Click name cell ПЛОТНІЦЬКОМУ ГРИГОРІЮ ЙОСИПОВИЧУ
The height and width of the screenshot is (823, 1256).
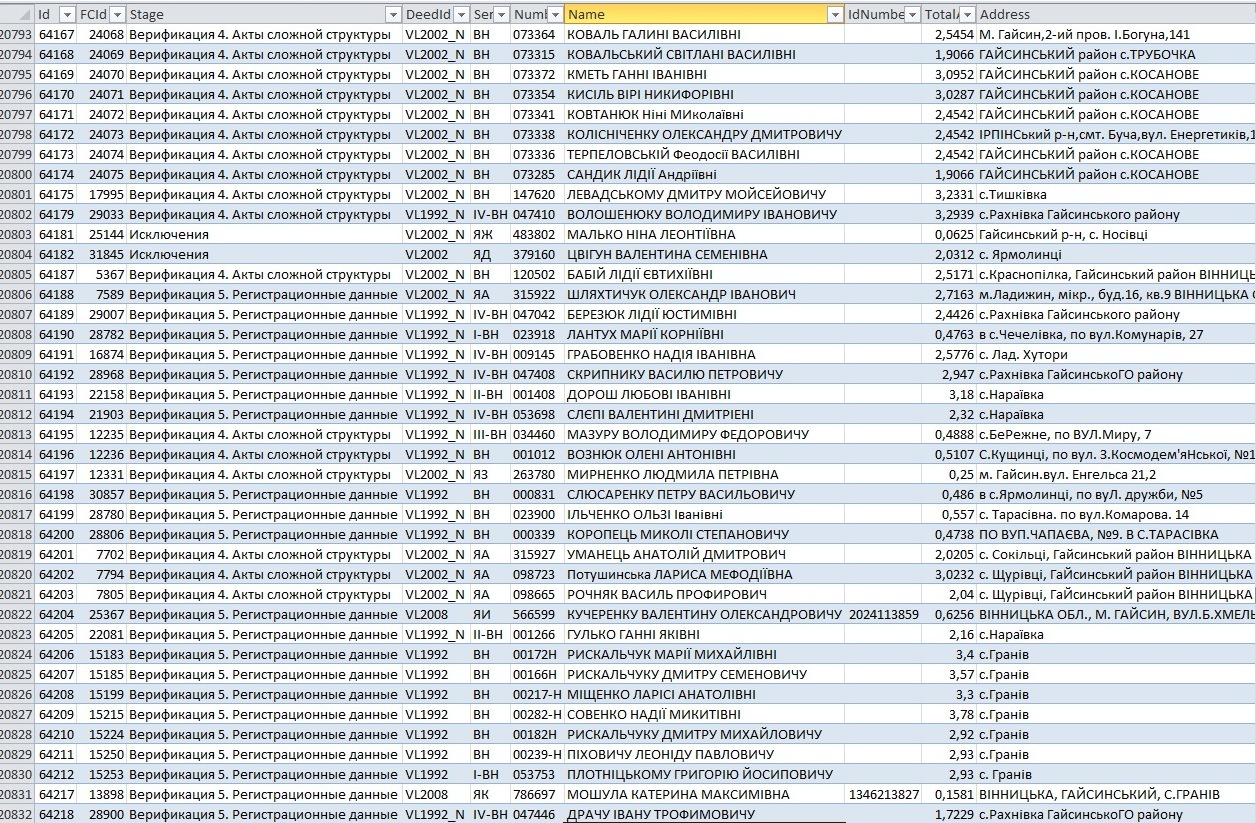click(x=705, y=775)
